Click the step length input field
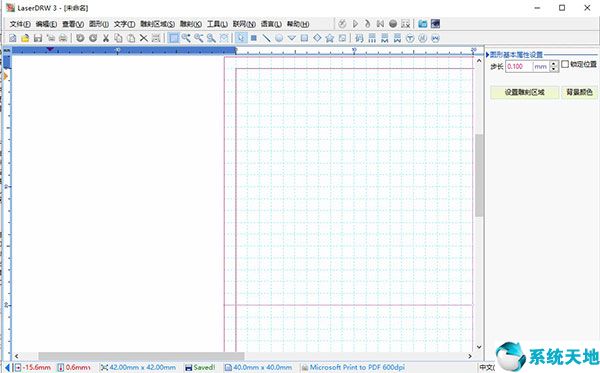Screen dimensions: 600x373 point(527,67)
